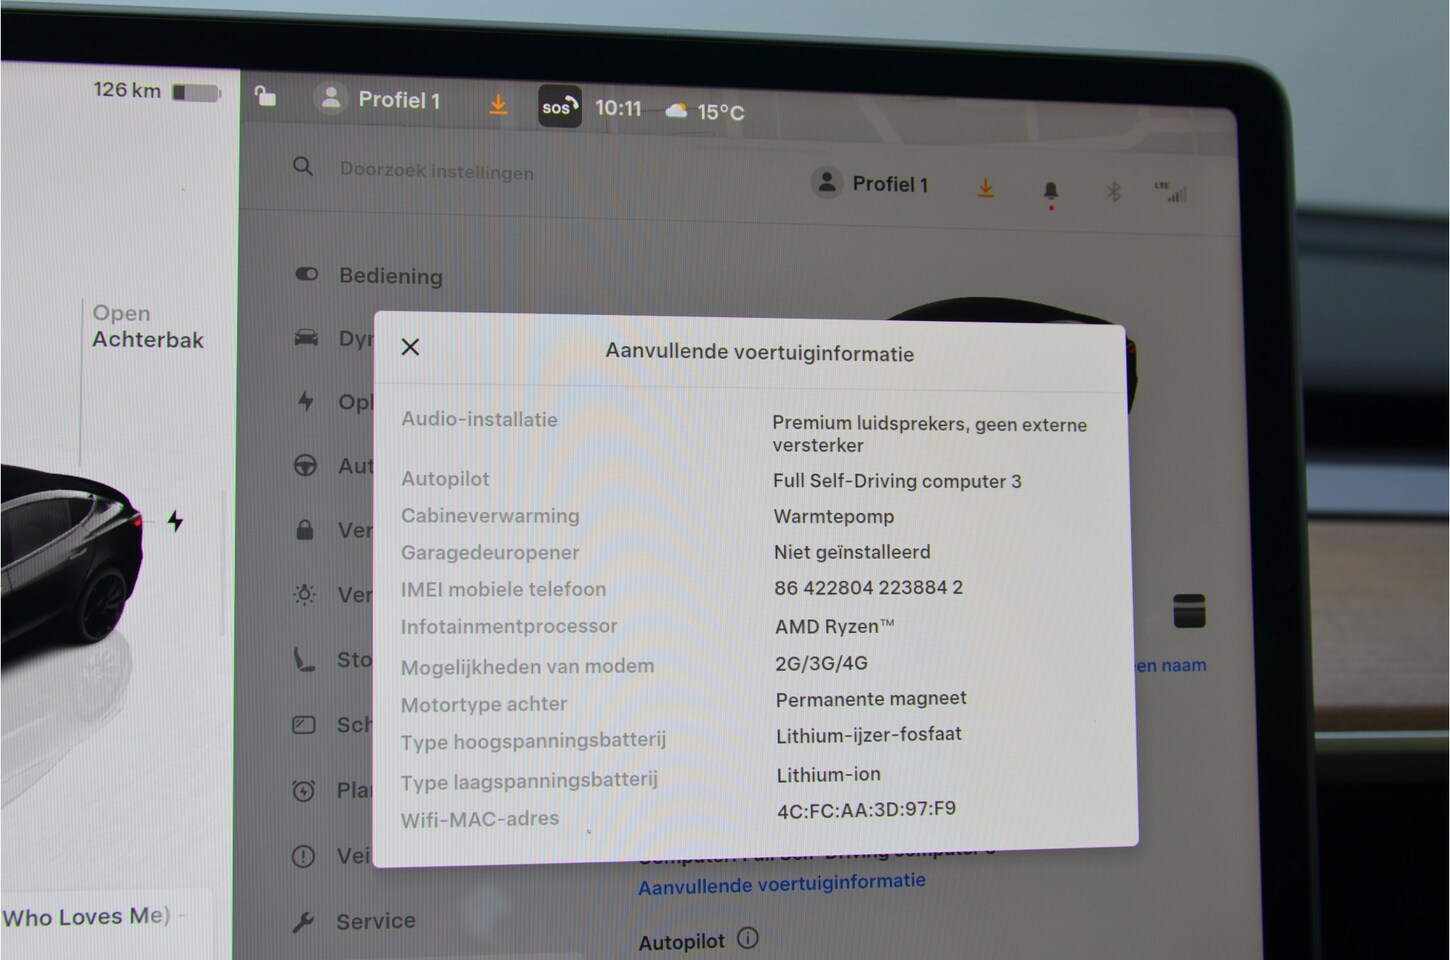Viewport: 1450px width, 960px height.
Task: Tap the 15°C weather indicator
Action: [x=706, y=111]
